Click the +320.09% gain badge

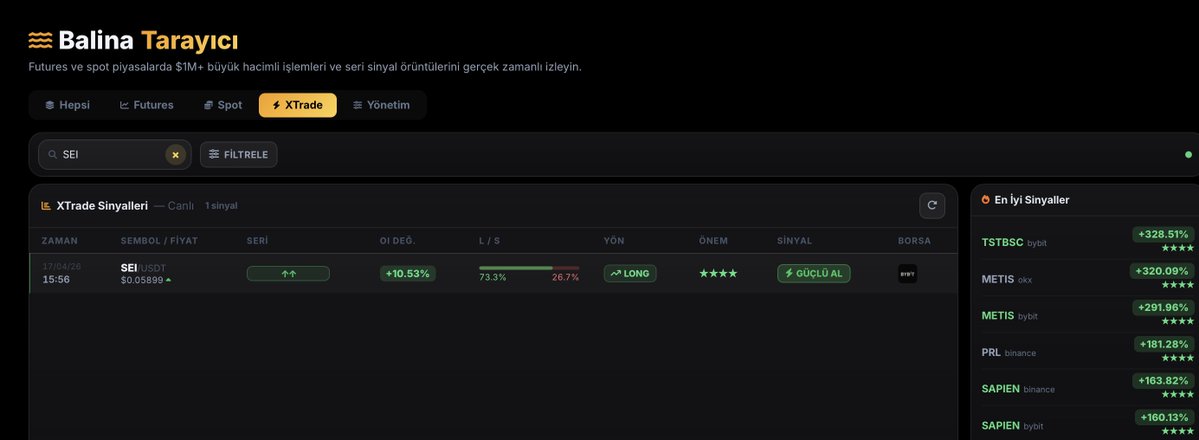click(1162, 271)
